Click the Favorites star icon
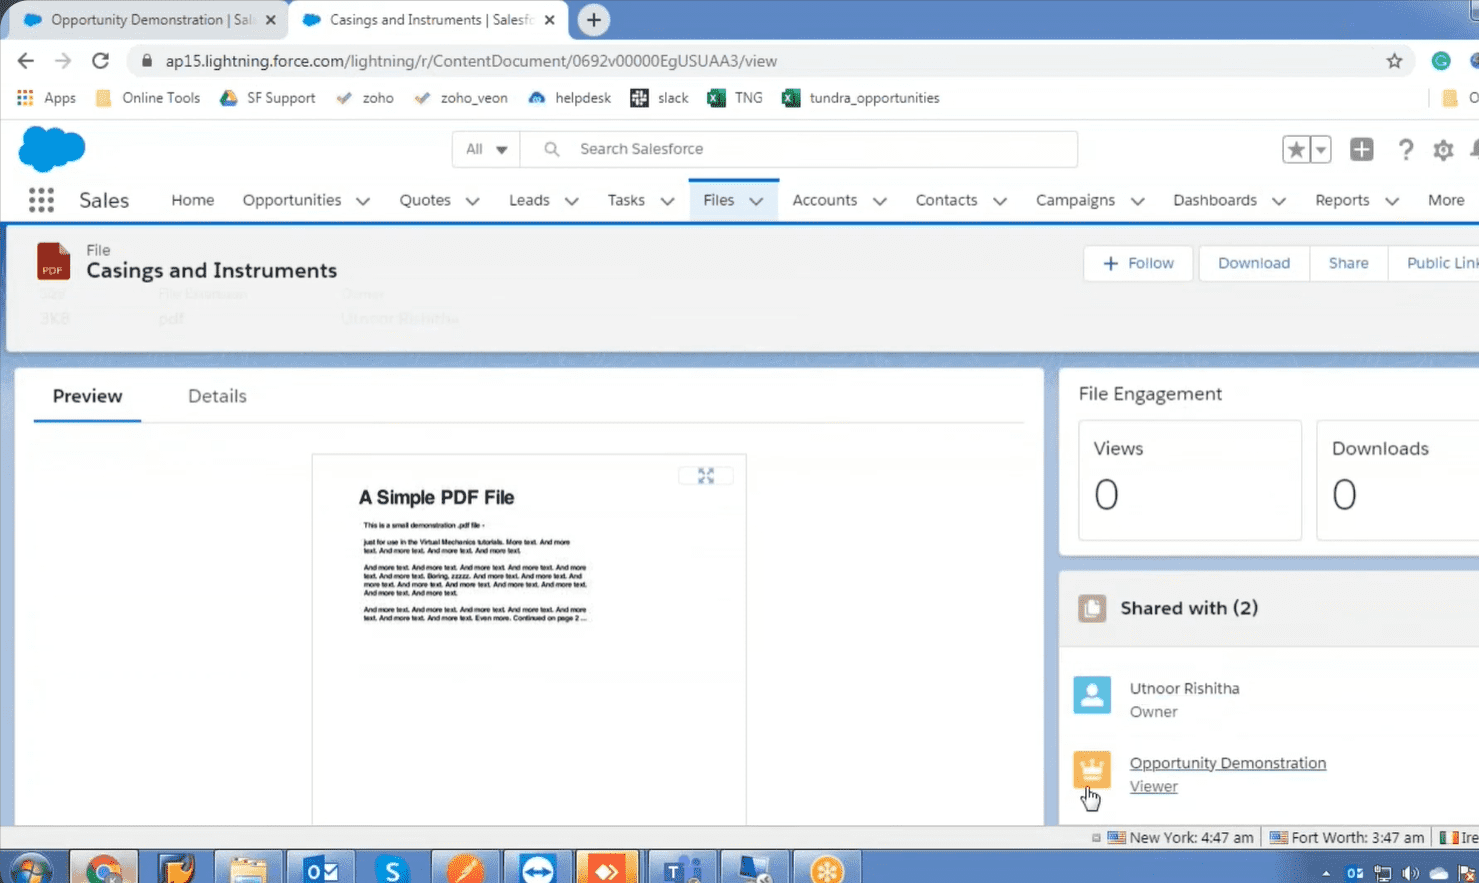 click(x=1296, y=150)
